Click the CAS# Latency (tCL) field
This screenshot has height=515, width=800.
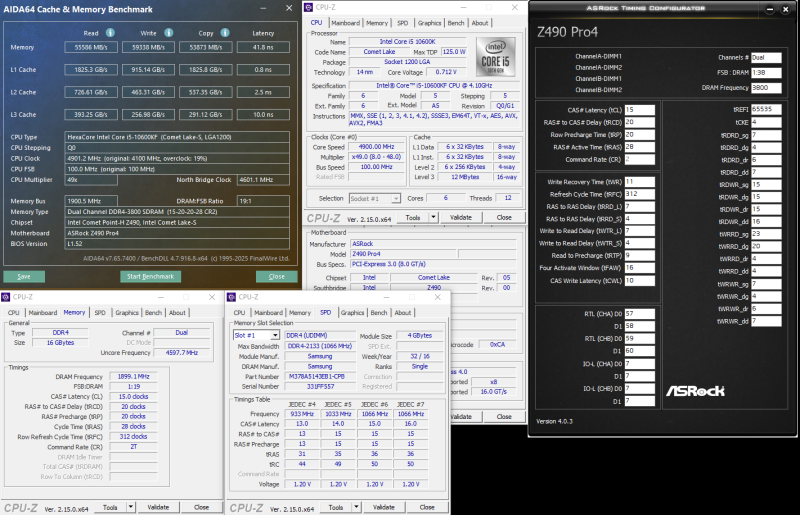tap(639, 110)
